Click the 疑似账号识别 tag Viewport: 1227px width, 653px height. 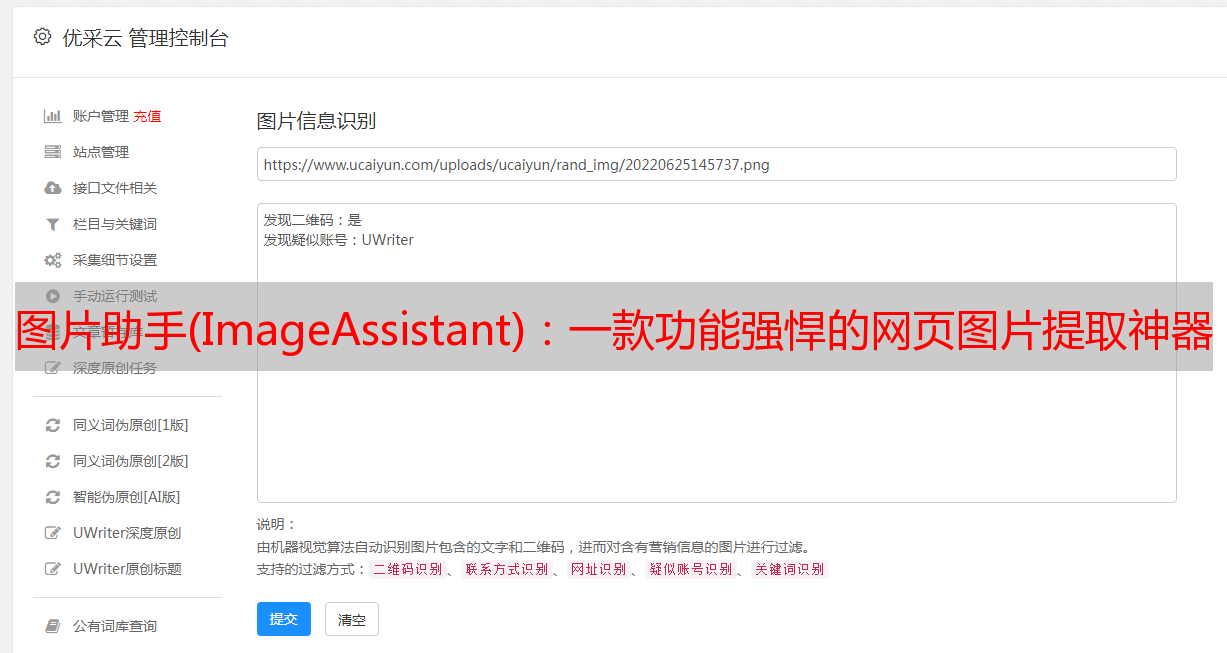click(690, 569)
